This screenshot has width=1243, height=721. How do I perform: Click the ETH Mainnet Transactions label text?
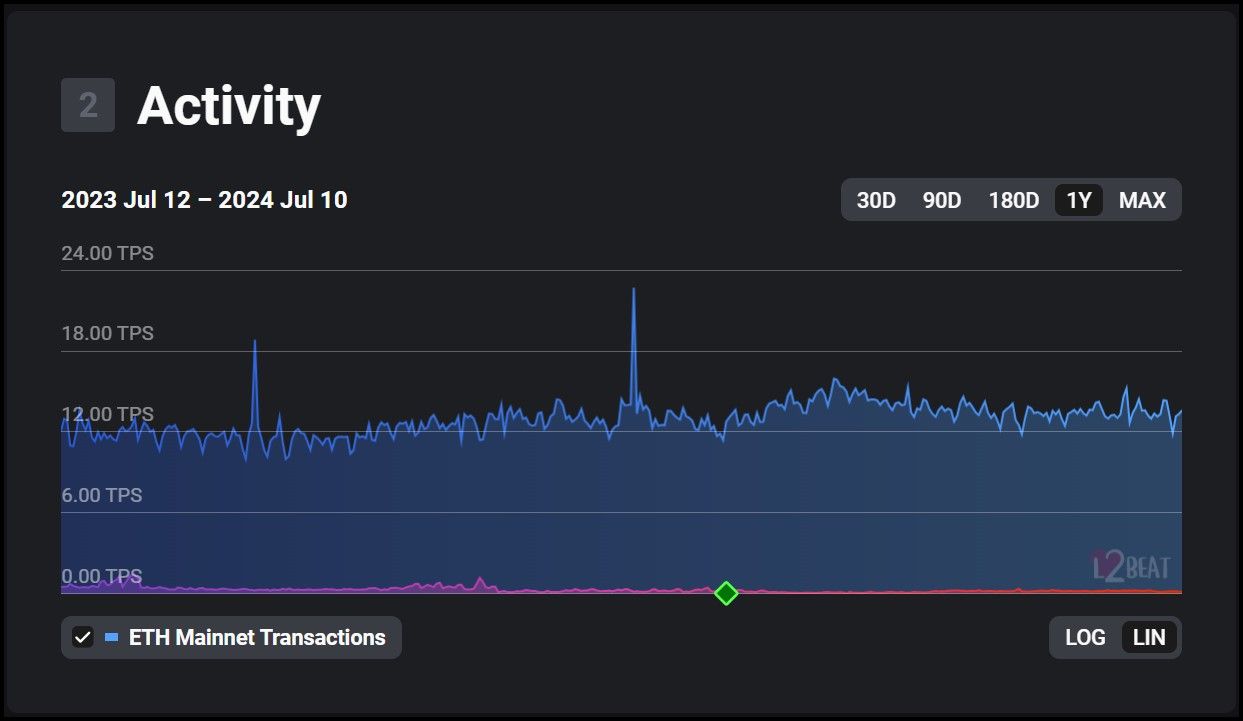[x=257, y=637]
